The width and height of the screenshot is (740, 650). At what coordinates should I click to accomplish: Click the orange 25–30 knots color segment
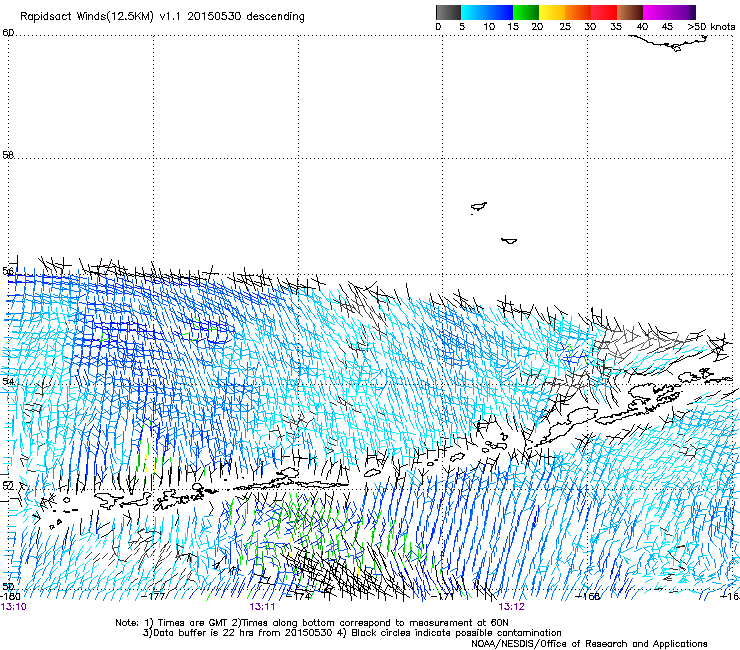[578, 12]
